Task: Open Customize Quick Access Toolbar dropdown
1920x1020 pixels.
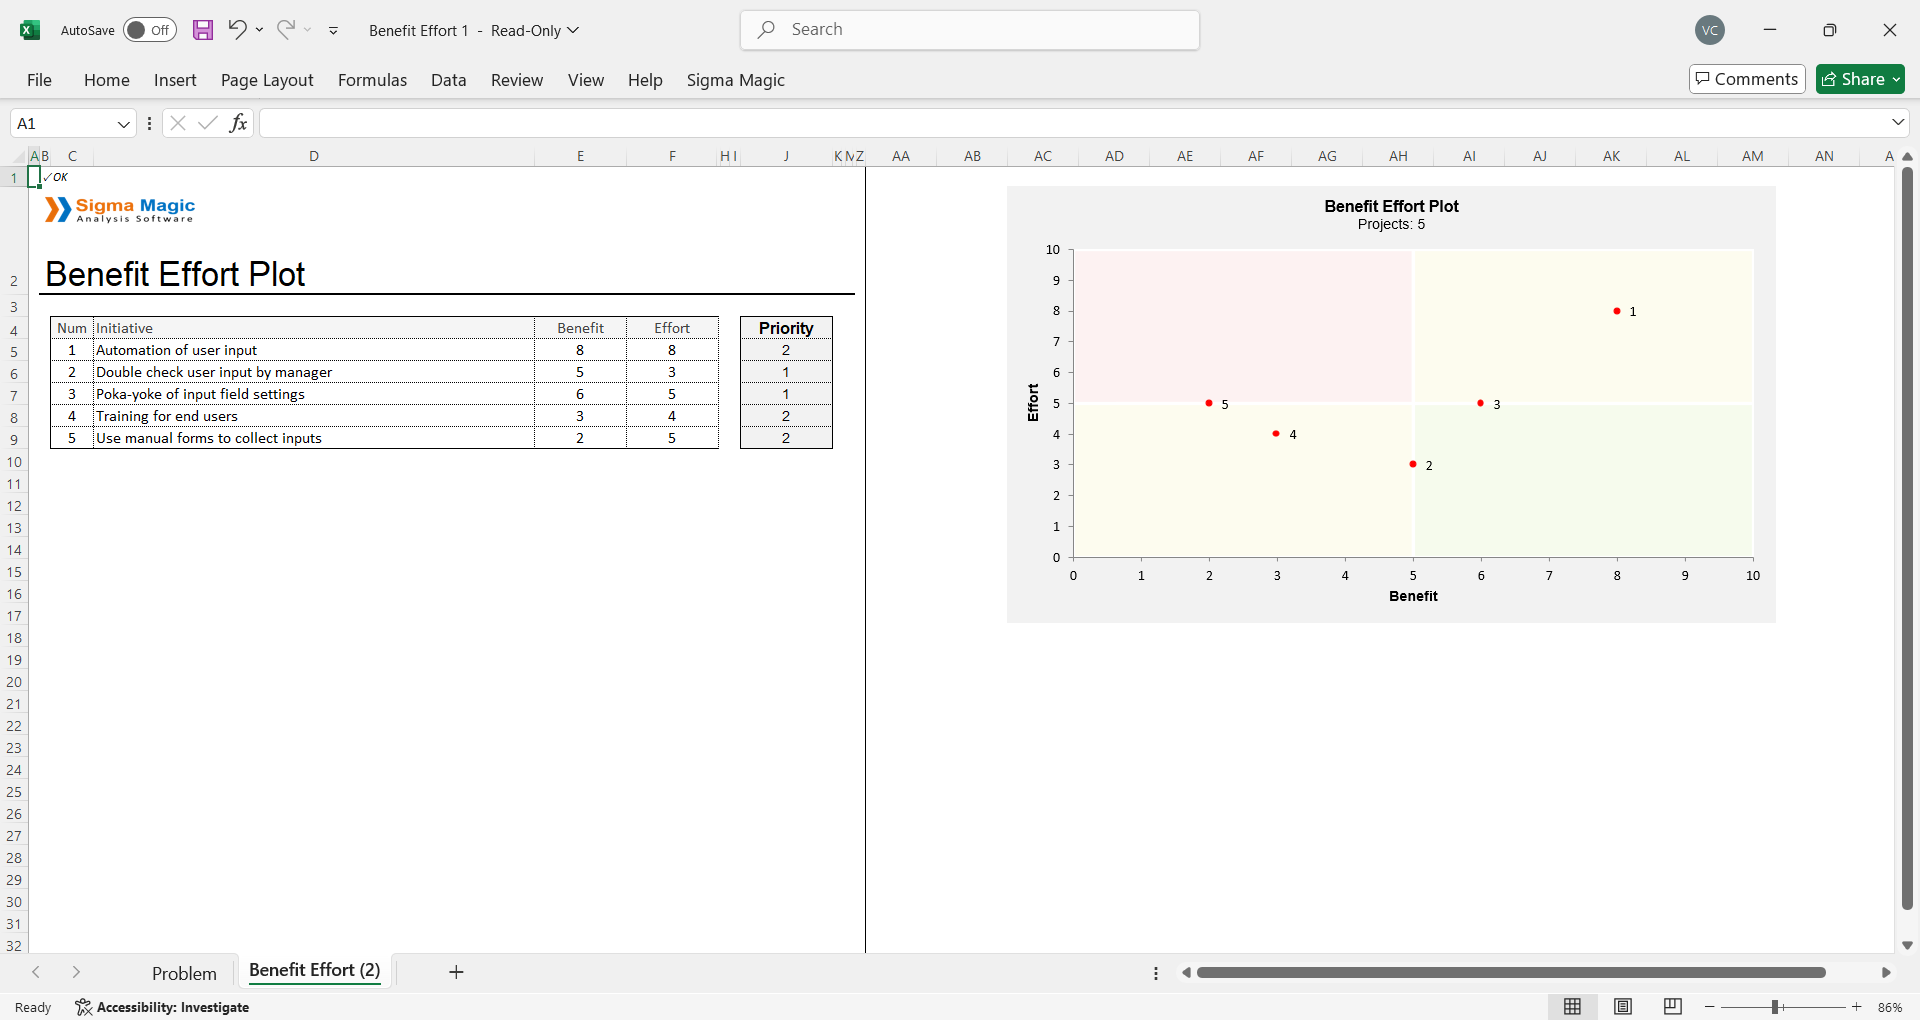Action: tap(334, 31)
